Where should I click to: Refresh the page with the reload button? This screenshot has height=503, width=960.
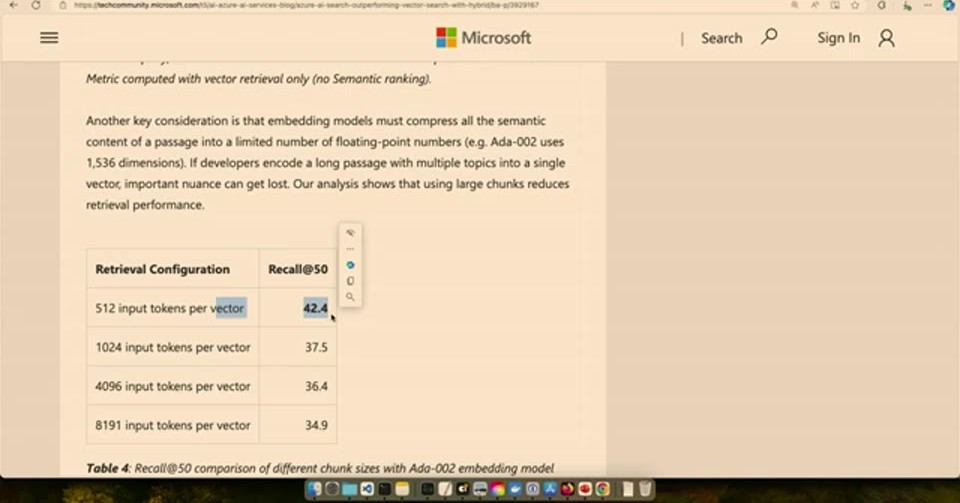pos(36,5)
